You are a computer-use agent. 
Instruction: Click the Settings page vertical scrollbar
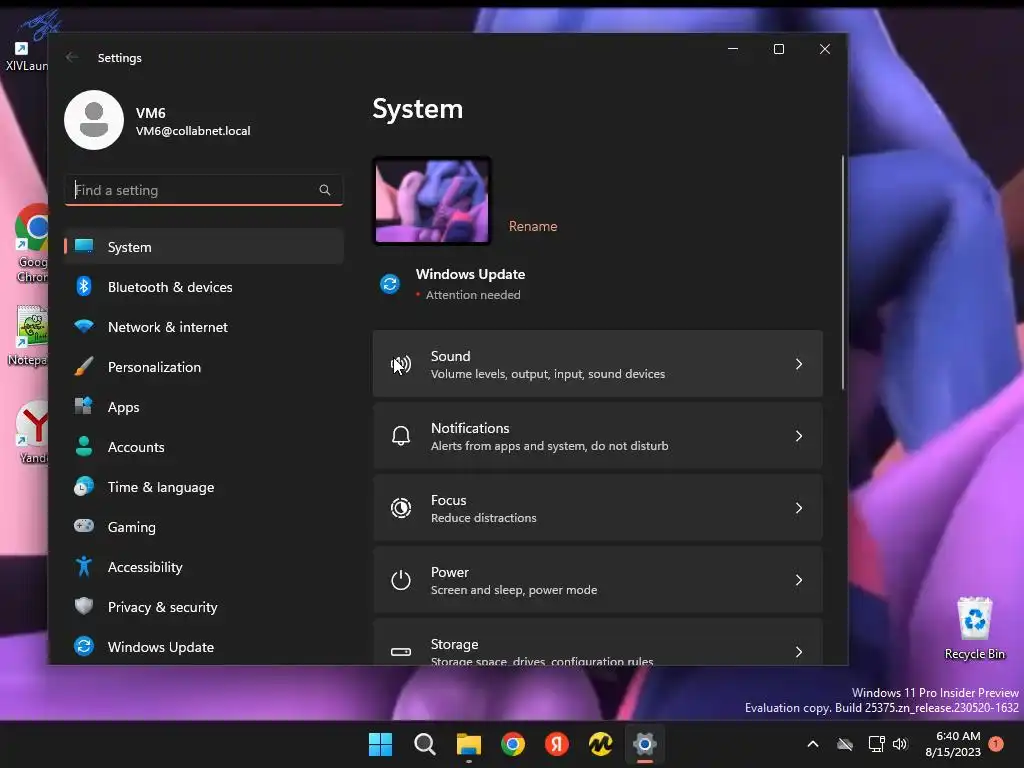point(842,273)
